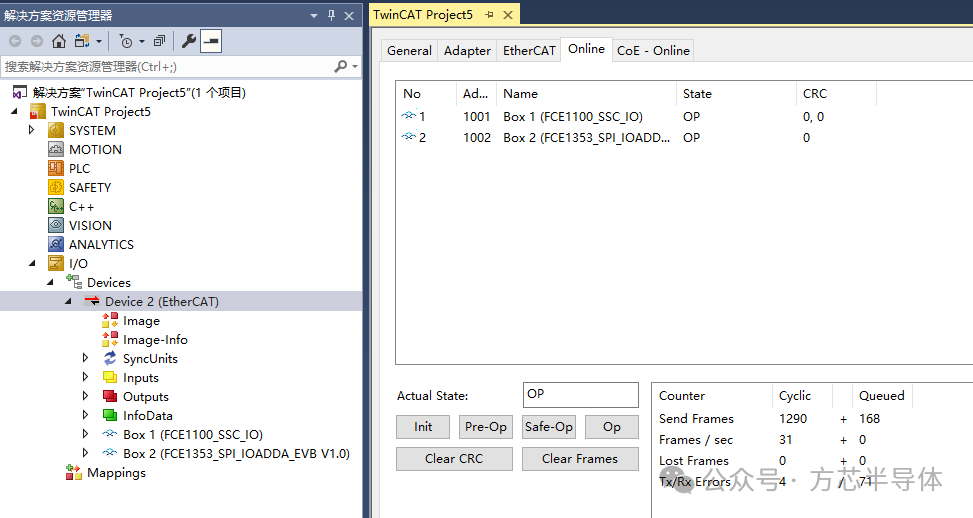Expand the InfoData node
The image size is (973, 518).
(x=86, y=415)
